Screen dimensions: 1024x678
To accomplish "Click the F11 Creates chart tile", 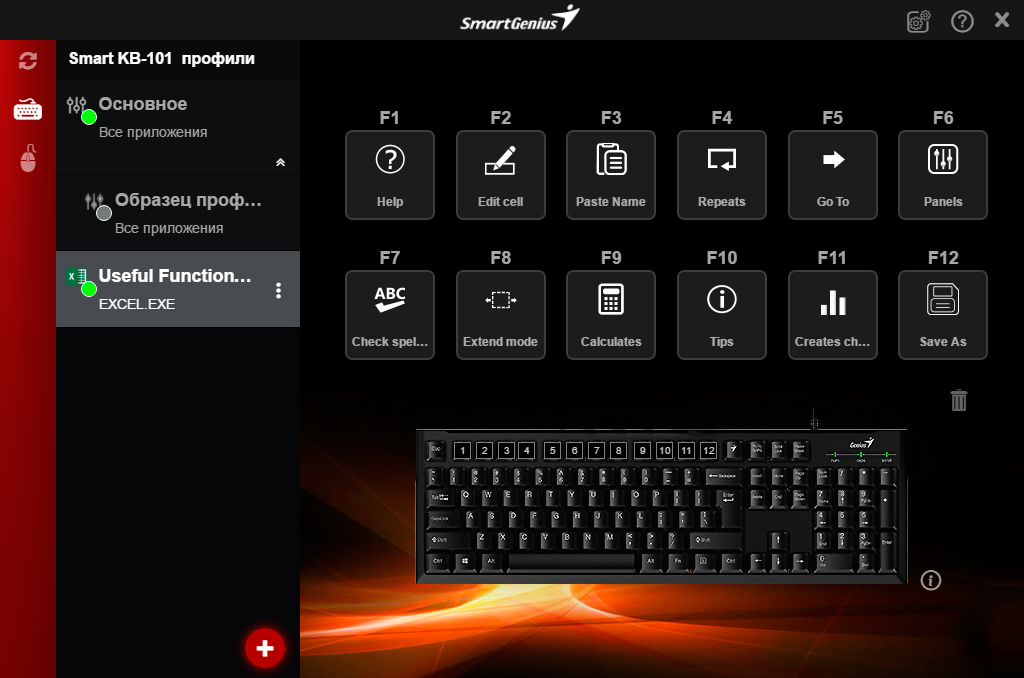I will coord(833,315).
